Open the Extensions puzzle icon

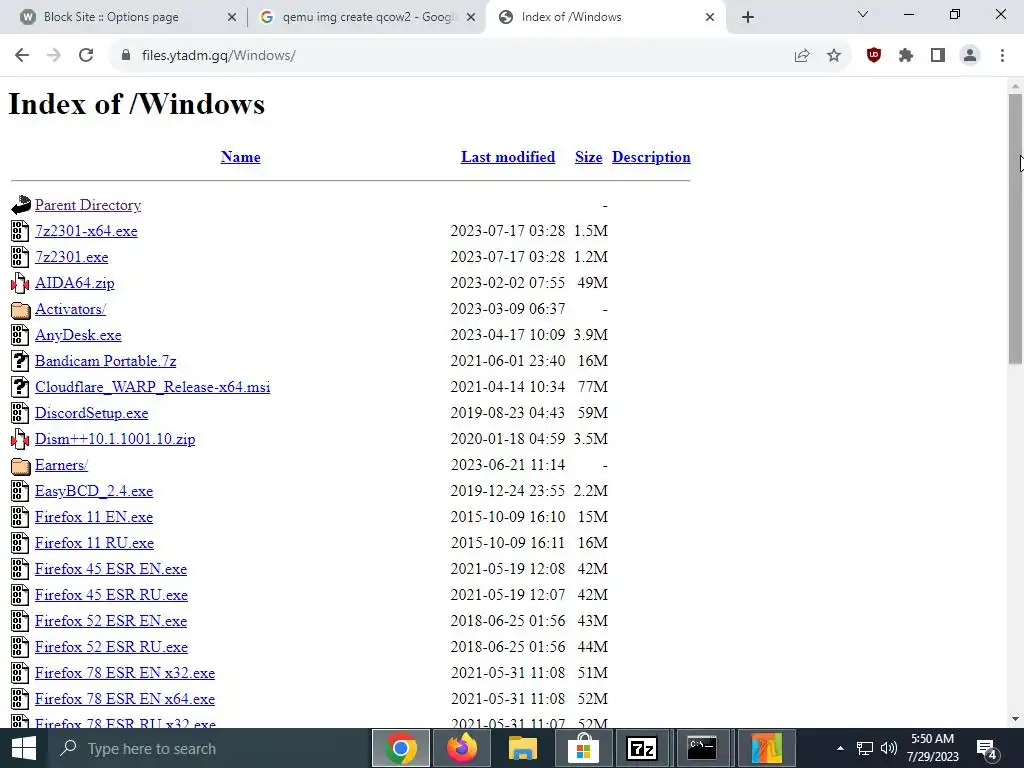pyautogui.click(x=906, y=56)
